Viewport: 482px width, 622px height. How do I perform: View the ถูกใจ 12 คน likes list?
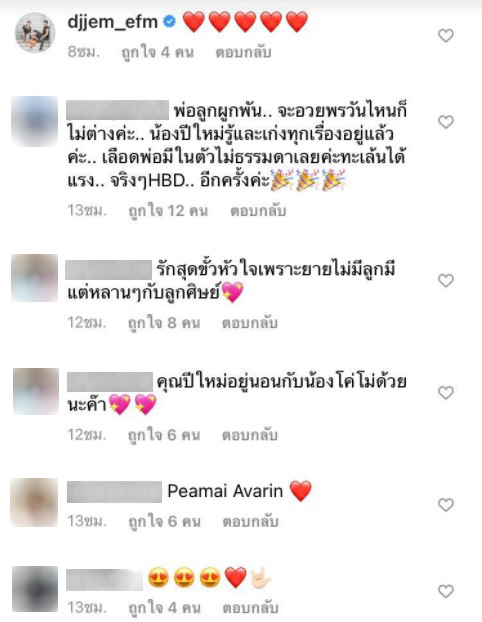[168, 211]
